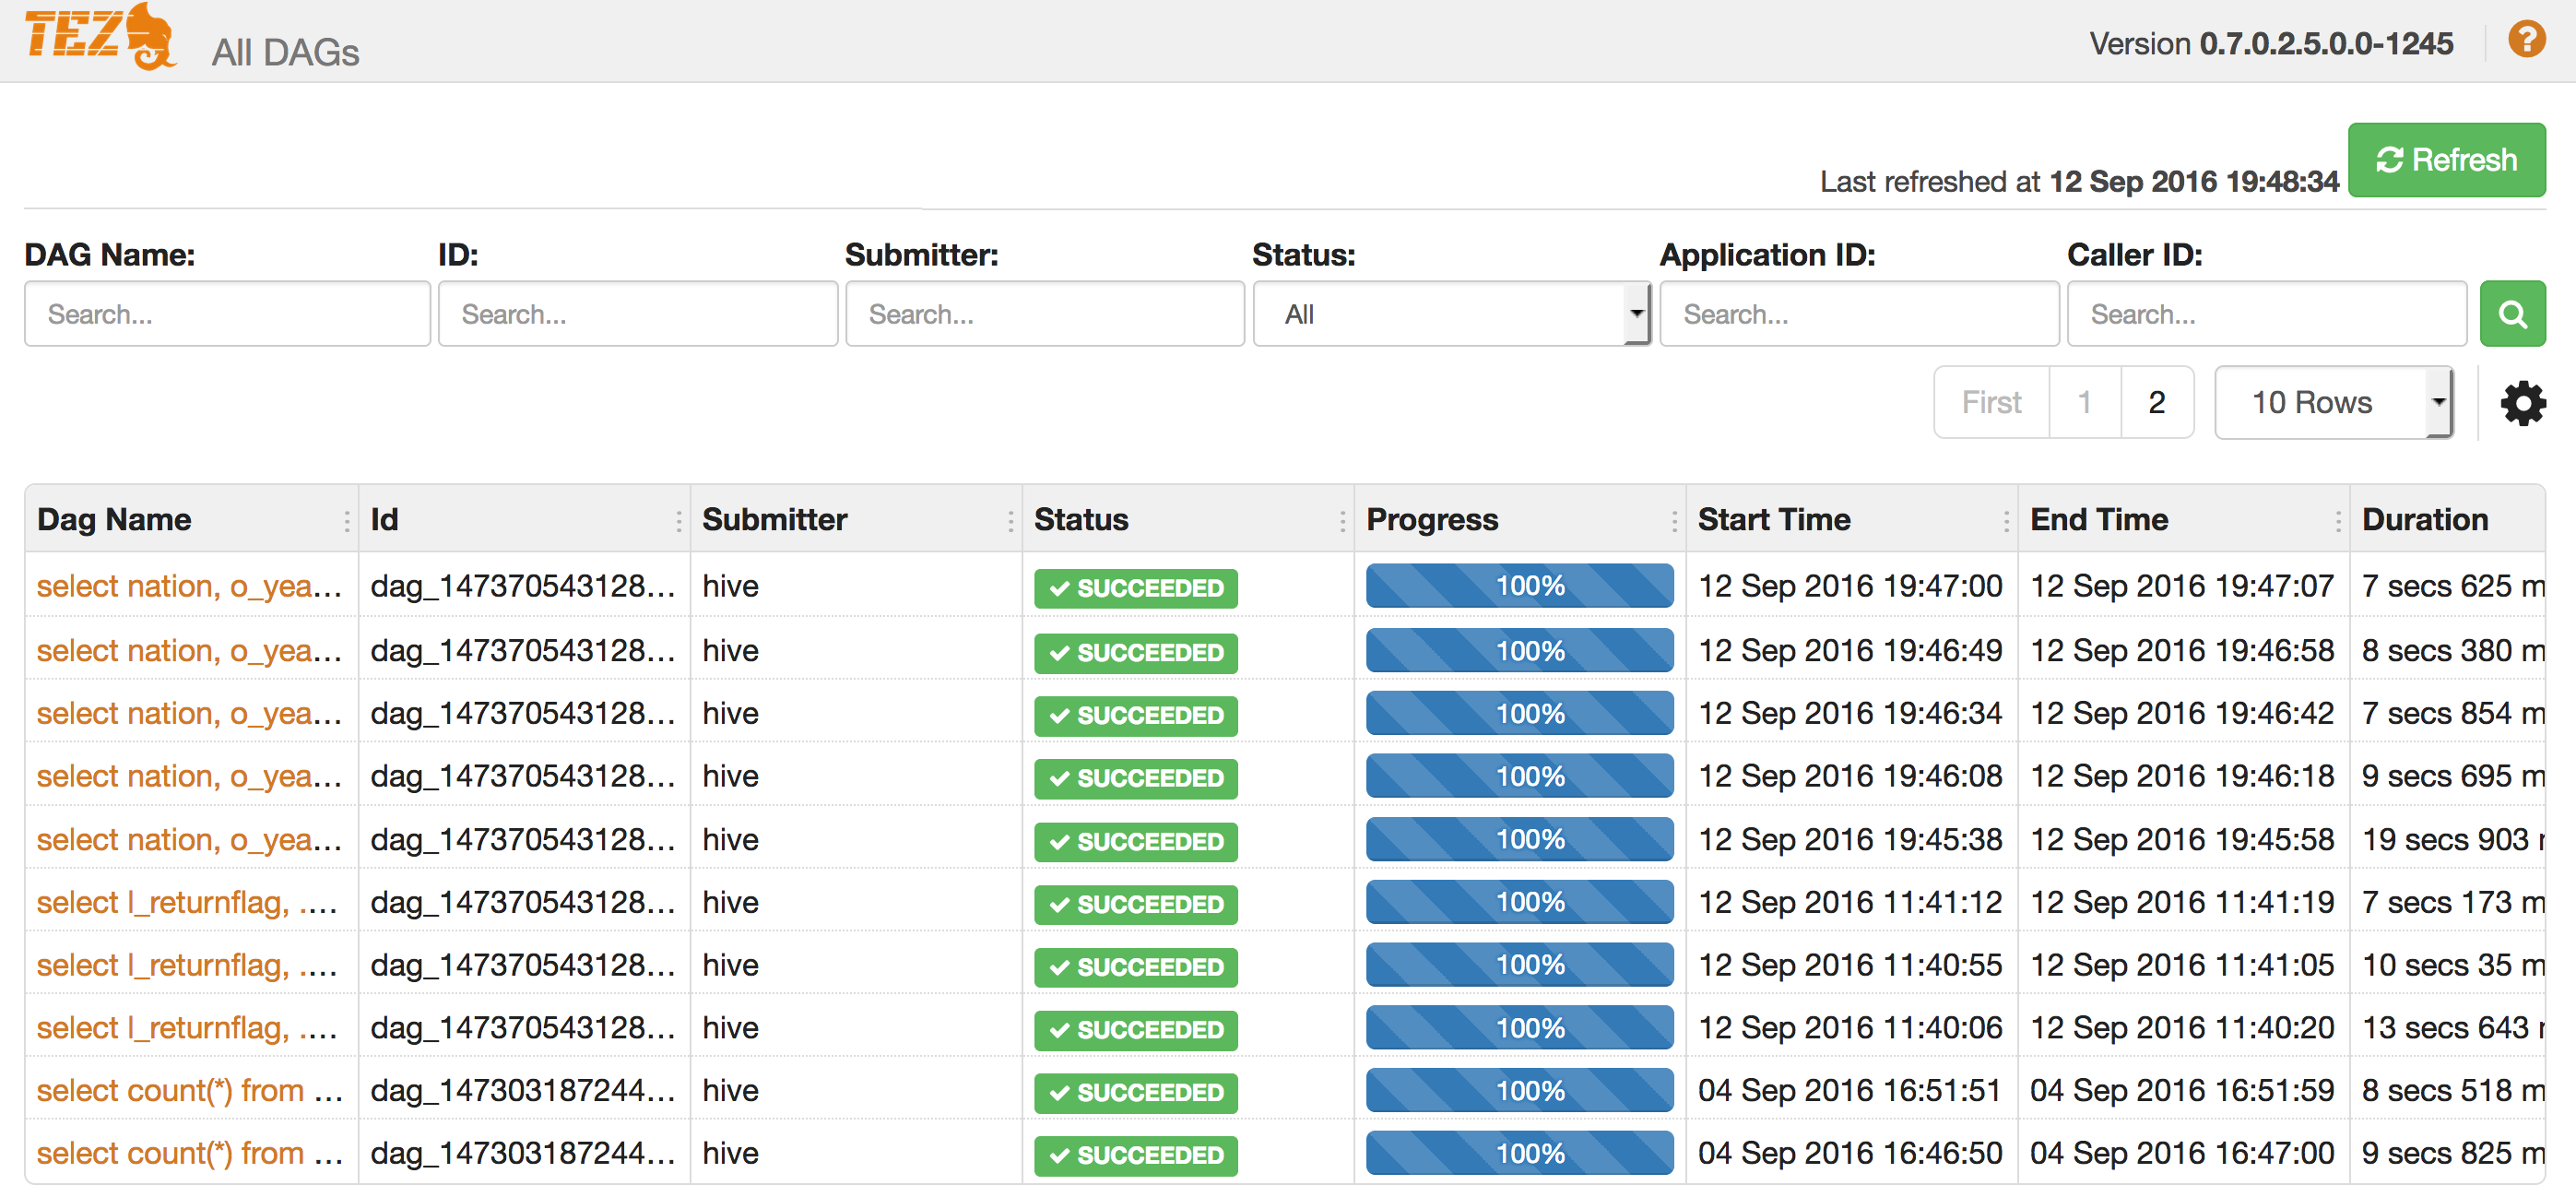The height and width of the screenshot is (1197, 2576).
Task: Toggle the Submitter column sort control
Action: point(1012,519)
